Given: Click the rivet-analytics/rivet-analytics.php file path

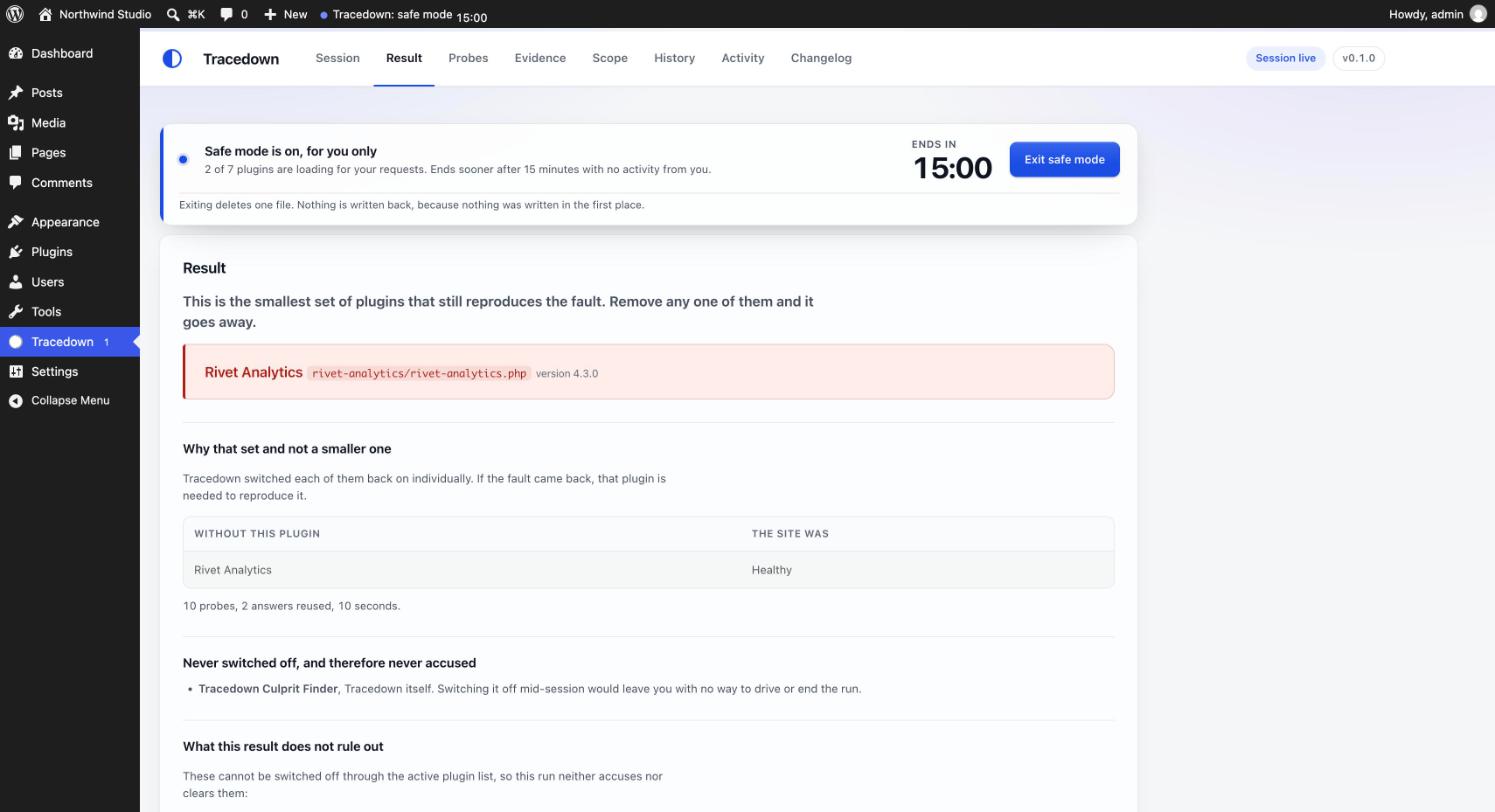Looking at the screenshot, I should coord(419,373).
